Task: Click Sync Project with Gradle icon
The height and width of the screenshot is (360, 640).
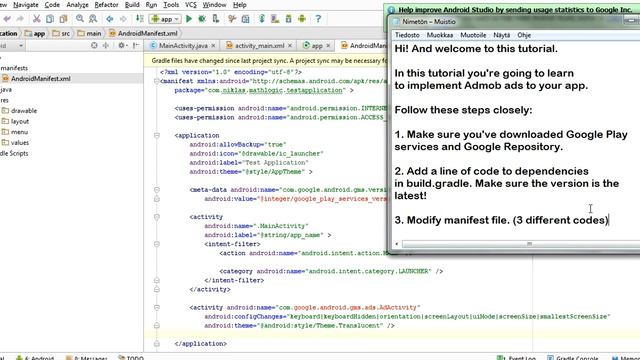Action: 262,19
